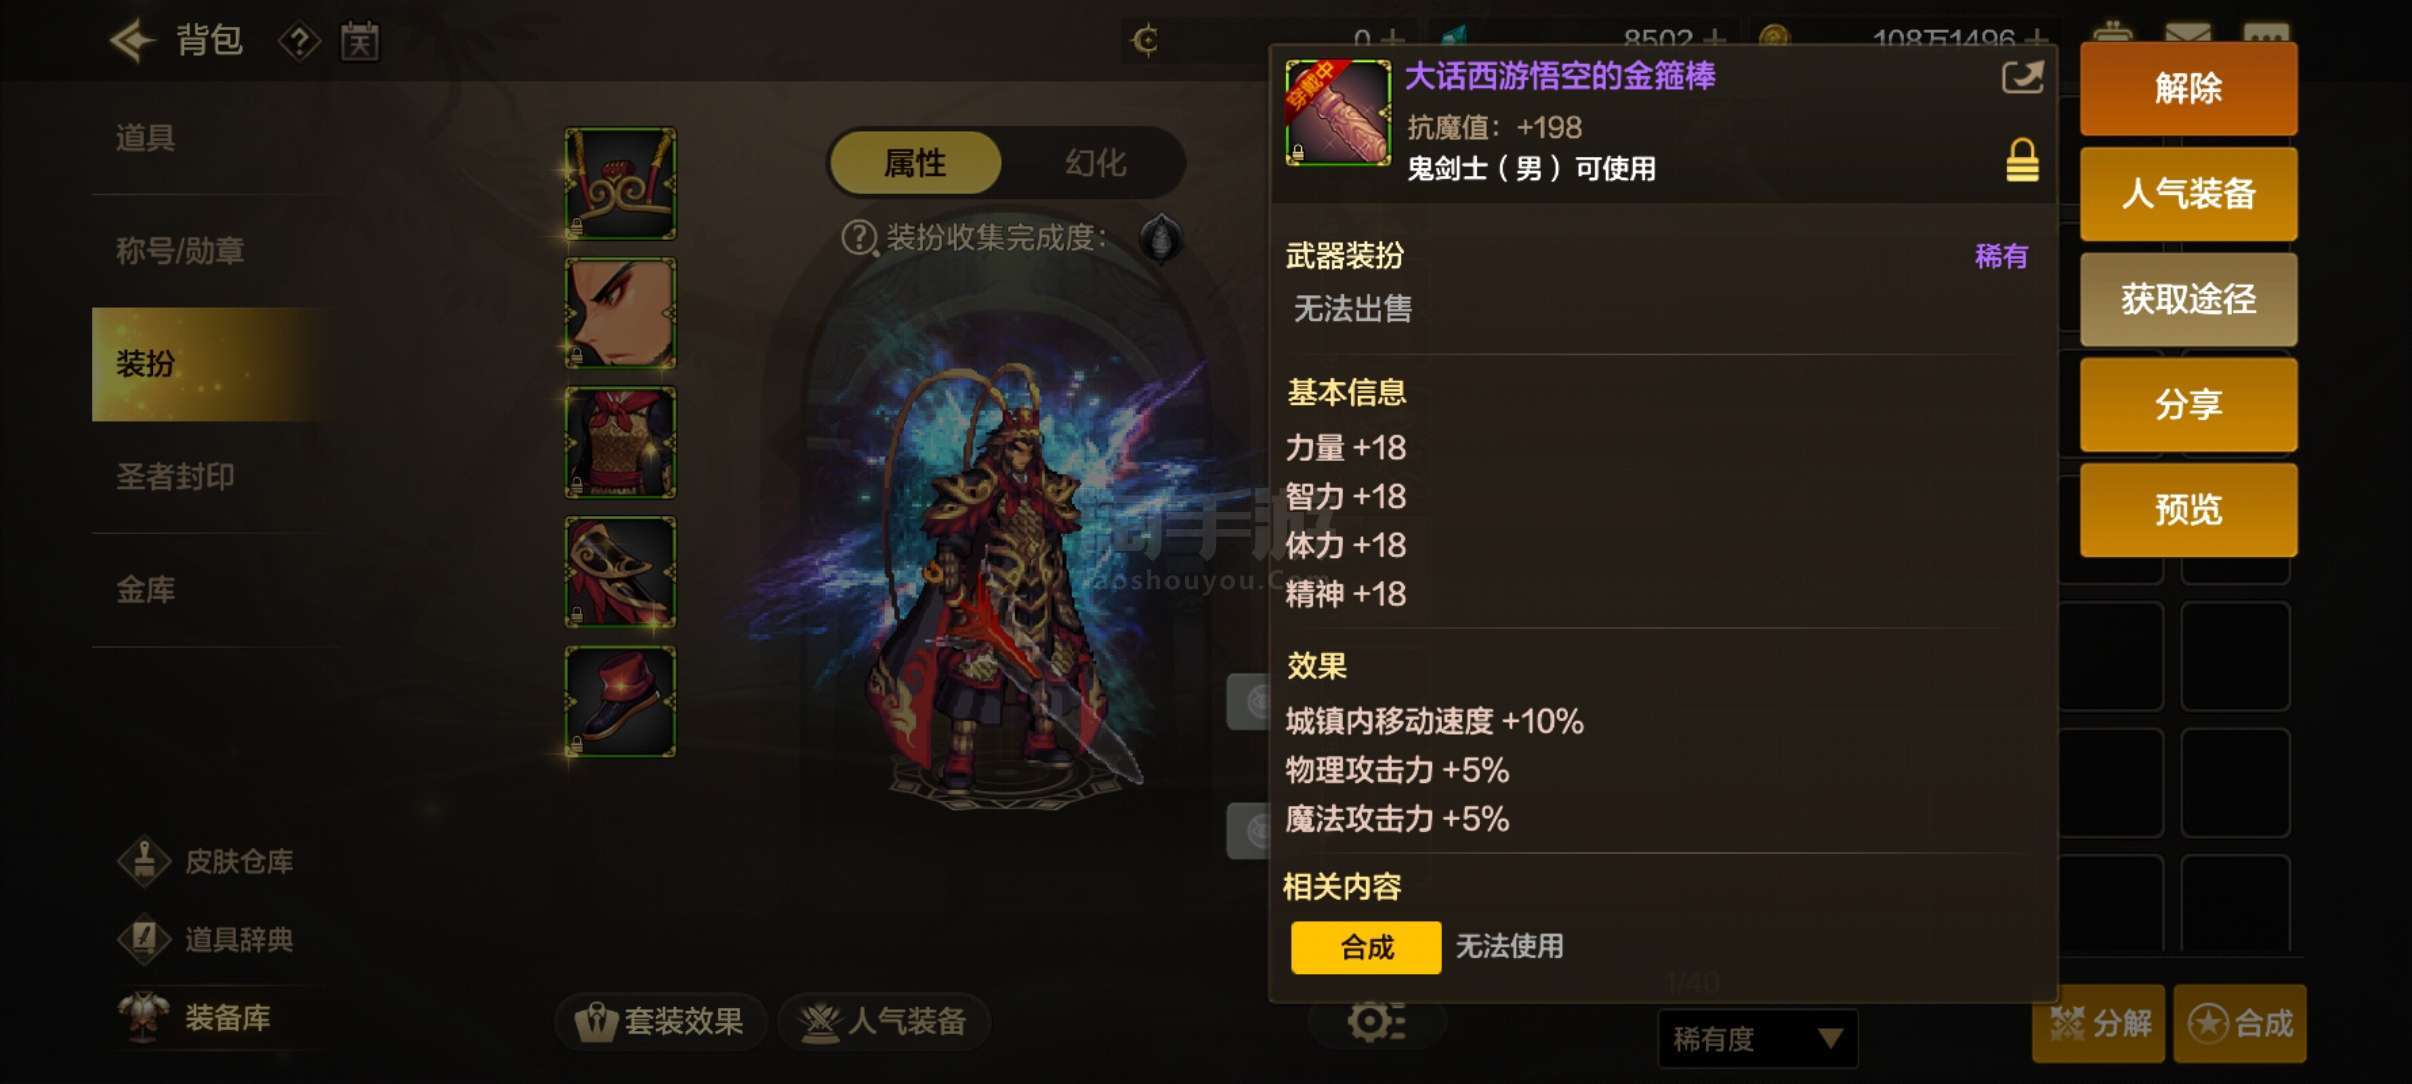The width and height of the screenshot is (2412, 1084).
Task: Click the yellow 合成 button under 相关内容
Action: click(x=1366, y=947)
